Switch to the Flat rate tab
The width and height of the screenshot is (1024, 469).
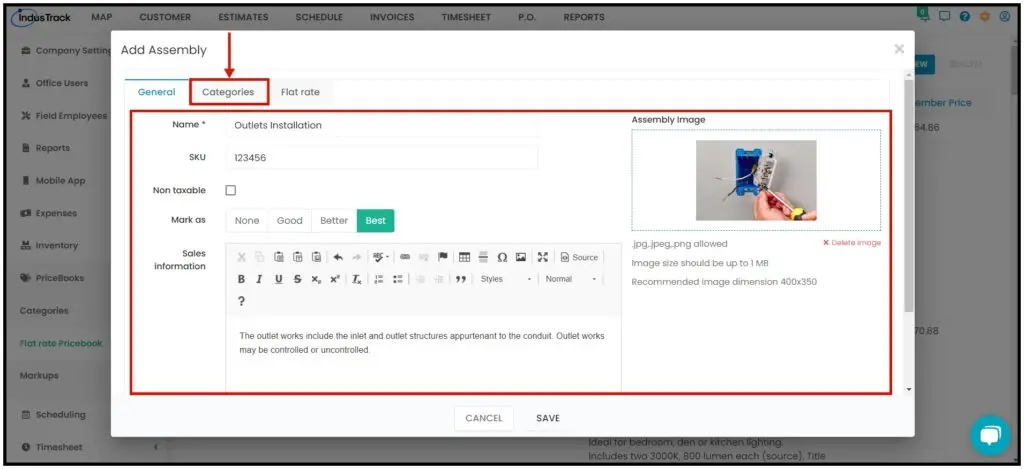300,92
